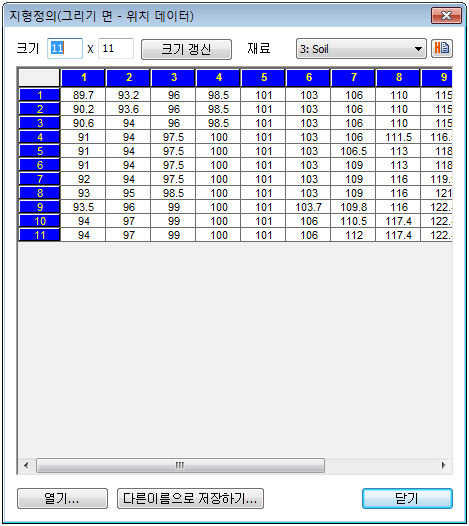
Task: Click the 닫기 button
Action: [x=407, y=498]
